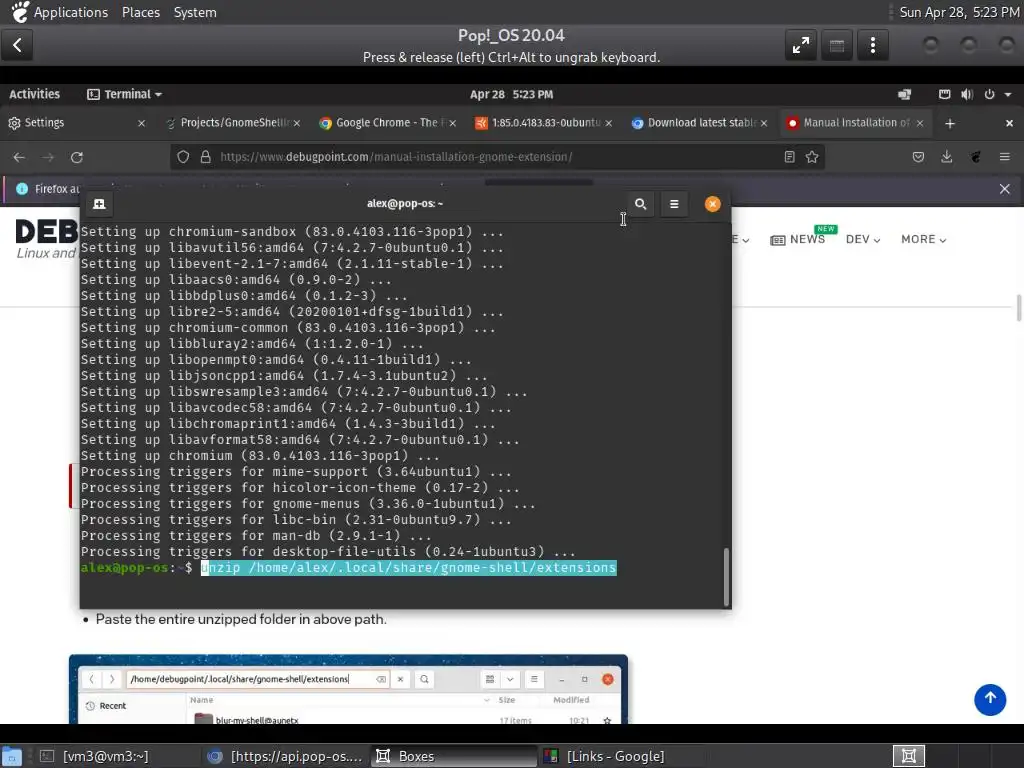Open the Boxes three-dot menu
The image size is (1024, 768).
click(x=872, y=45)
